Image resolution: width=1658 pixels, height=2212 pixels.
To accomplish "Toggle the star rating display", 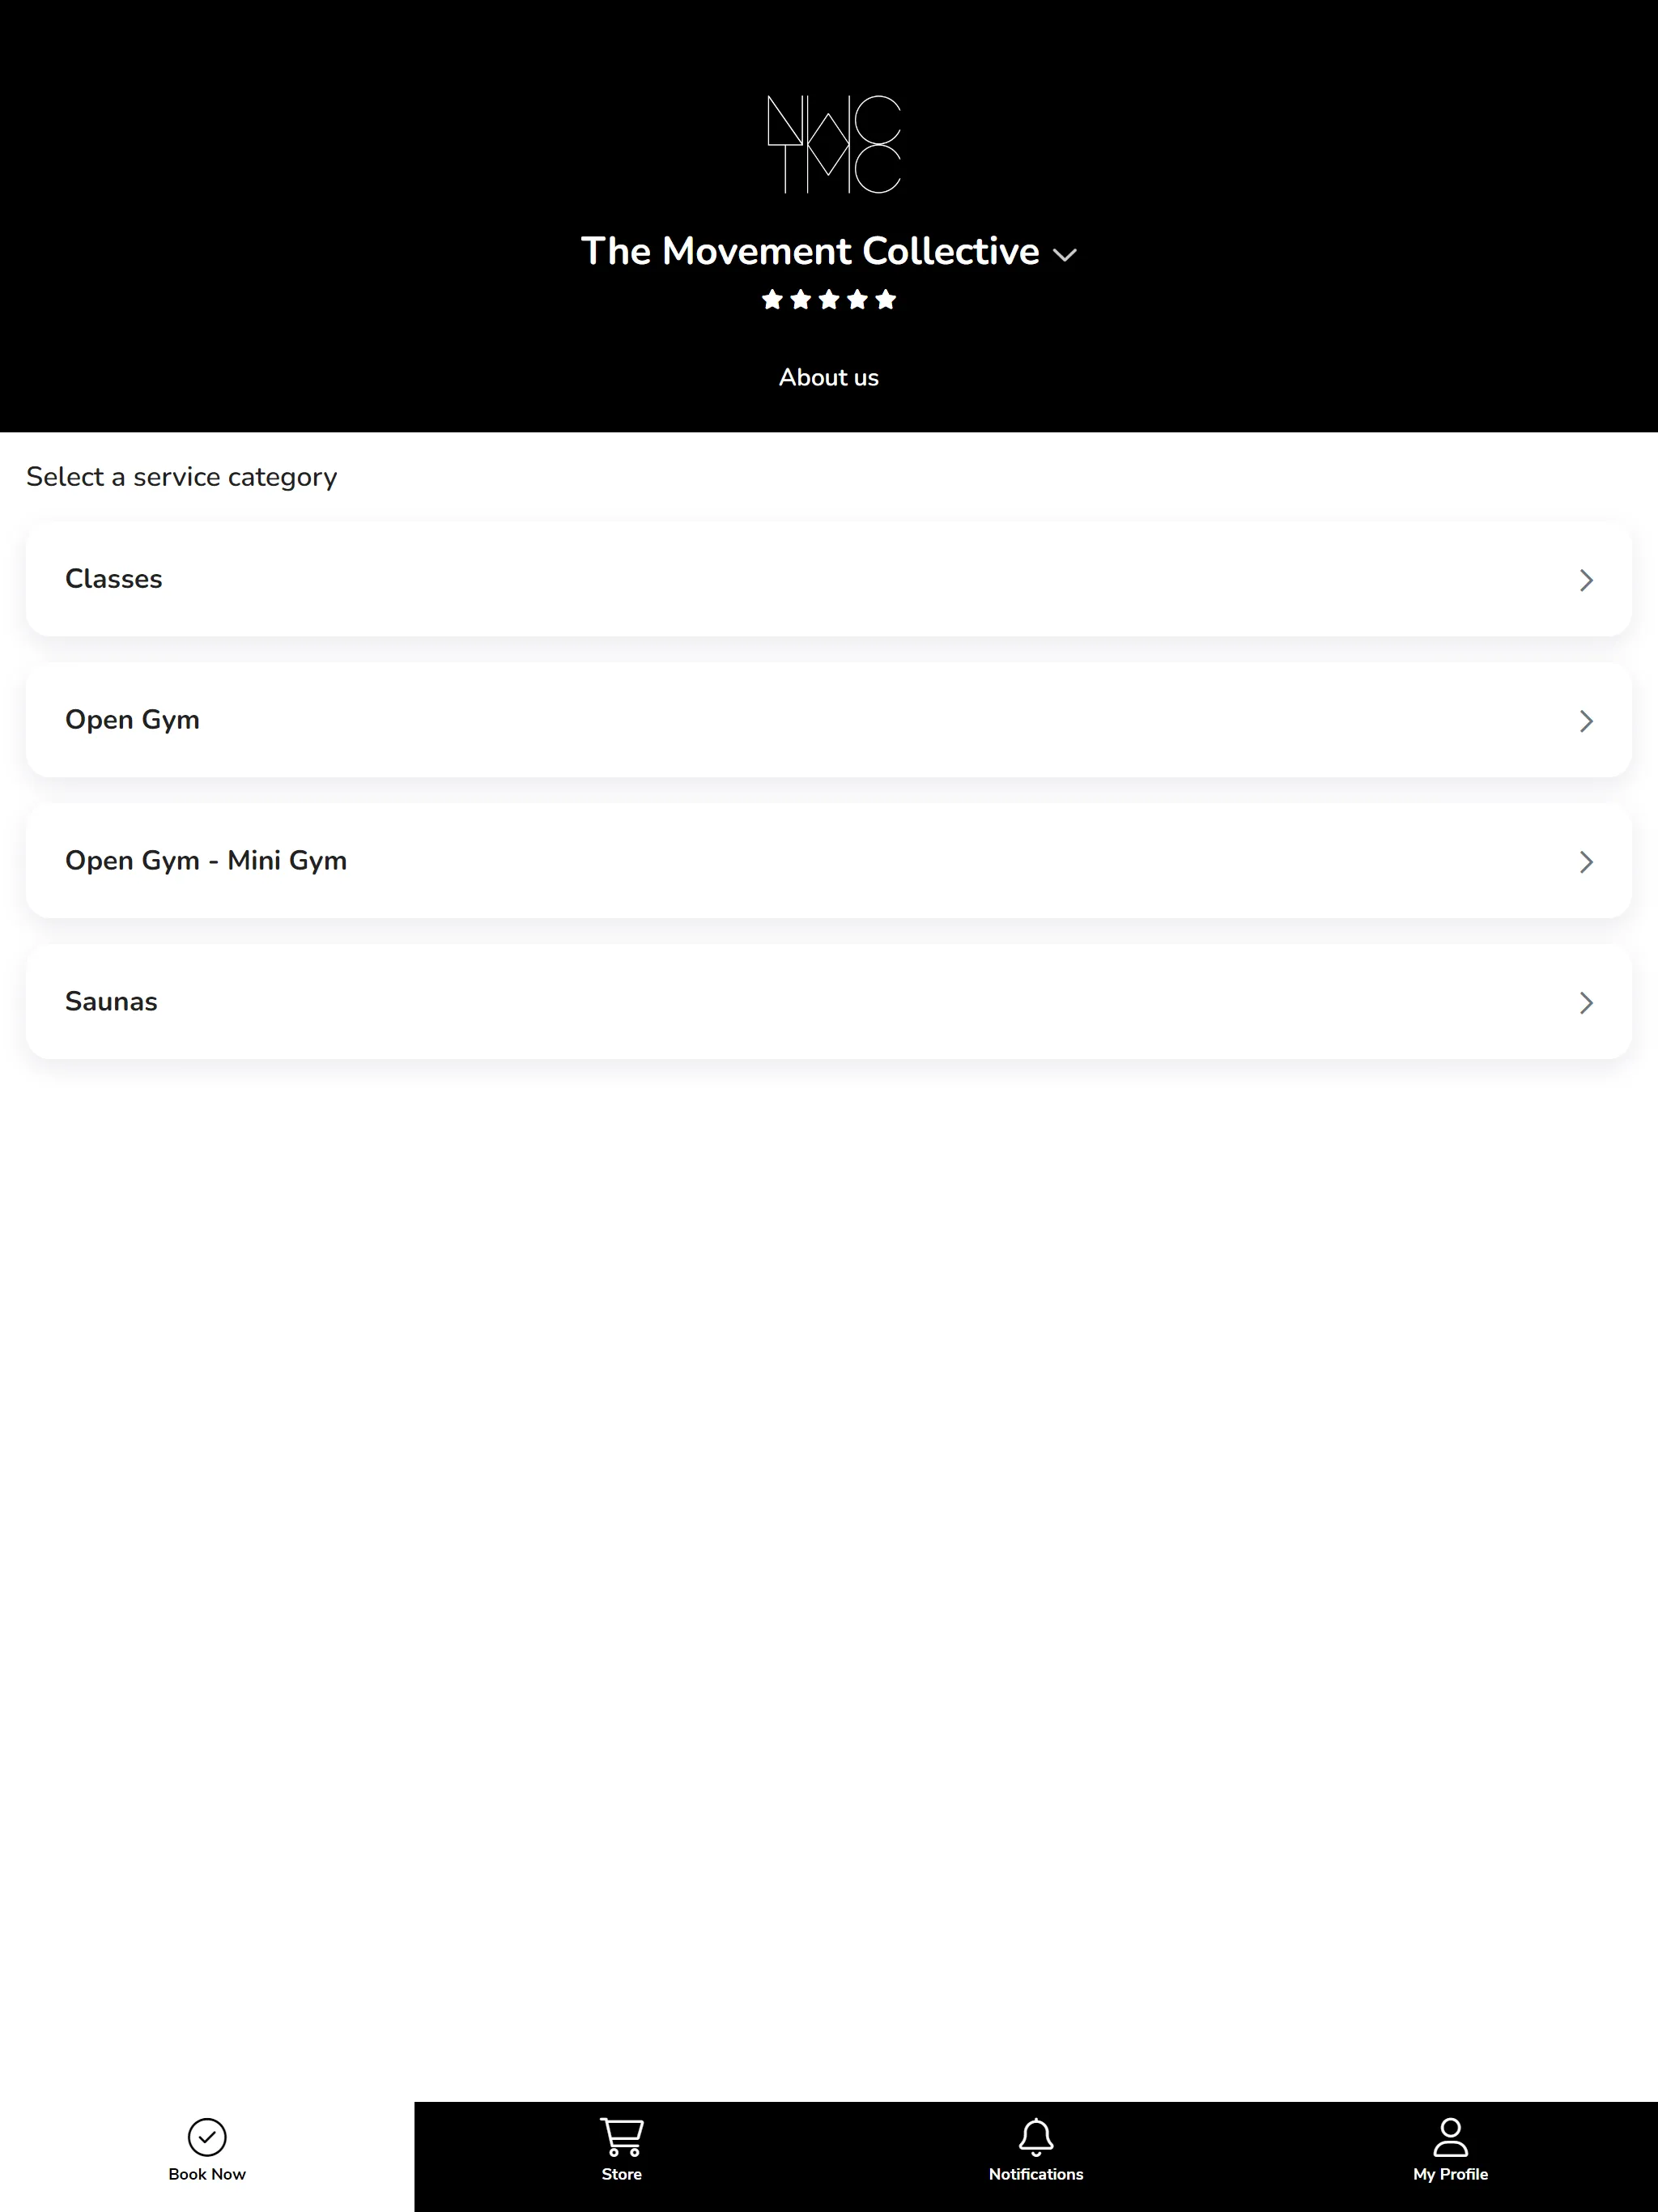I will (829, 300).
